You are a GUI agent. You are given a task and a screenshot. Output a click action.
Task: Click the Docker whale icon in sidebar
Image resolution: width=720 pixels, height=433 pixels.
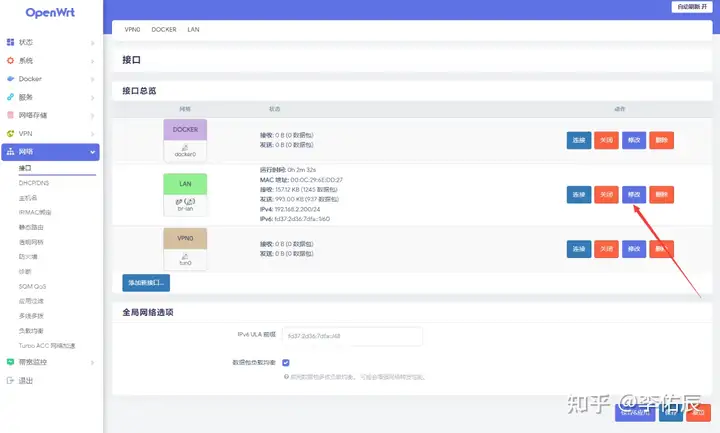[x=10, y=79]
